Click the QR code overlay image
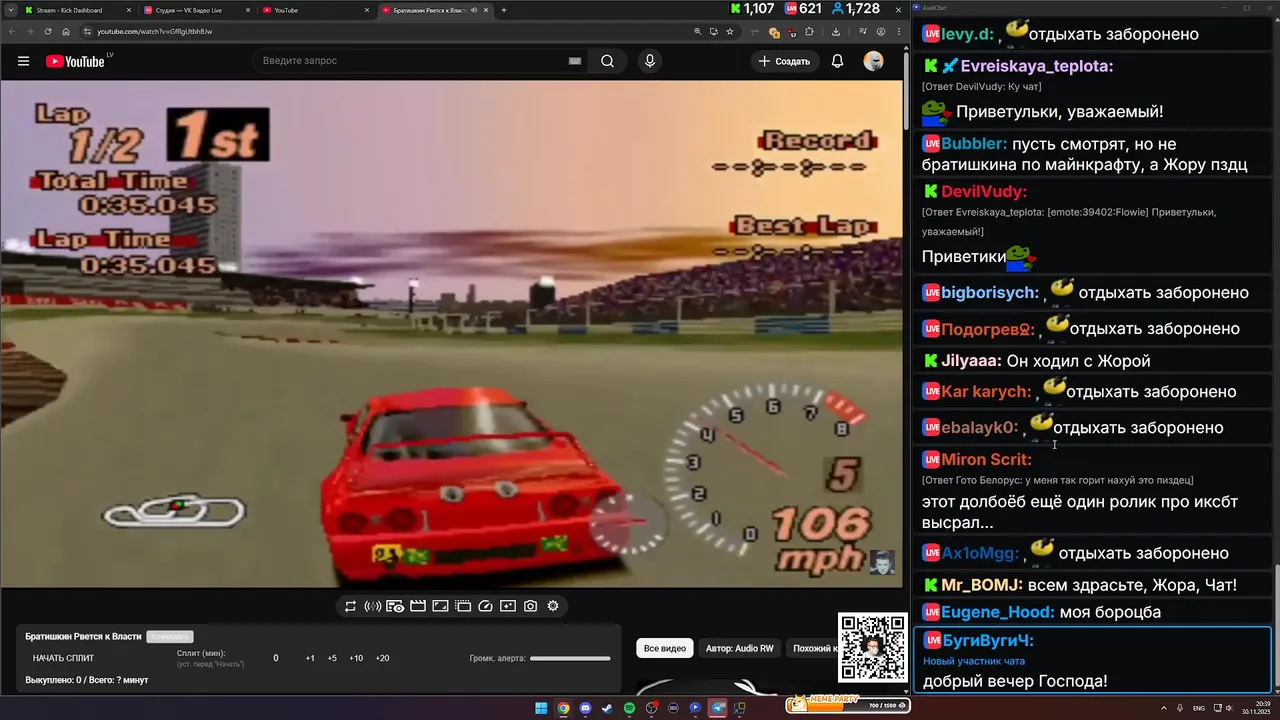This screenshot has width=1280, height=720. [x=872, y=648]
